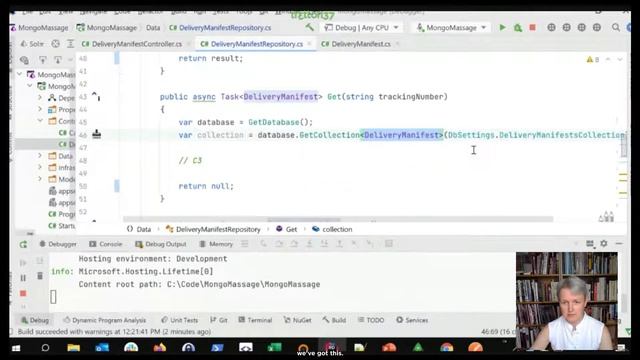
Task: Open the Git tool window
Action: coord(219,320)
